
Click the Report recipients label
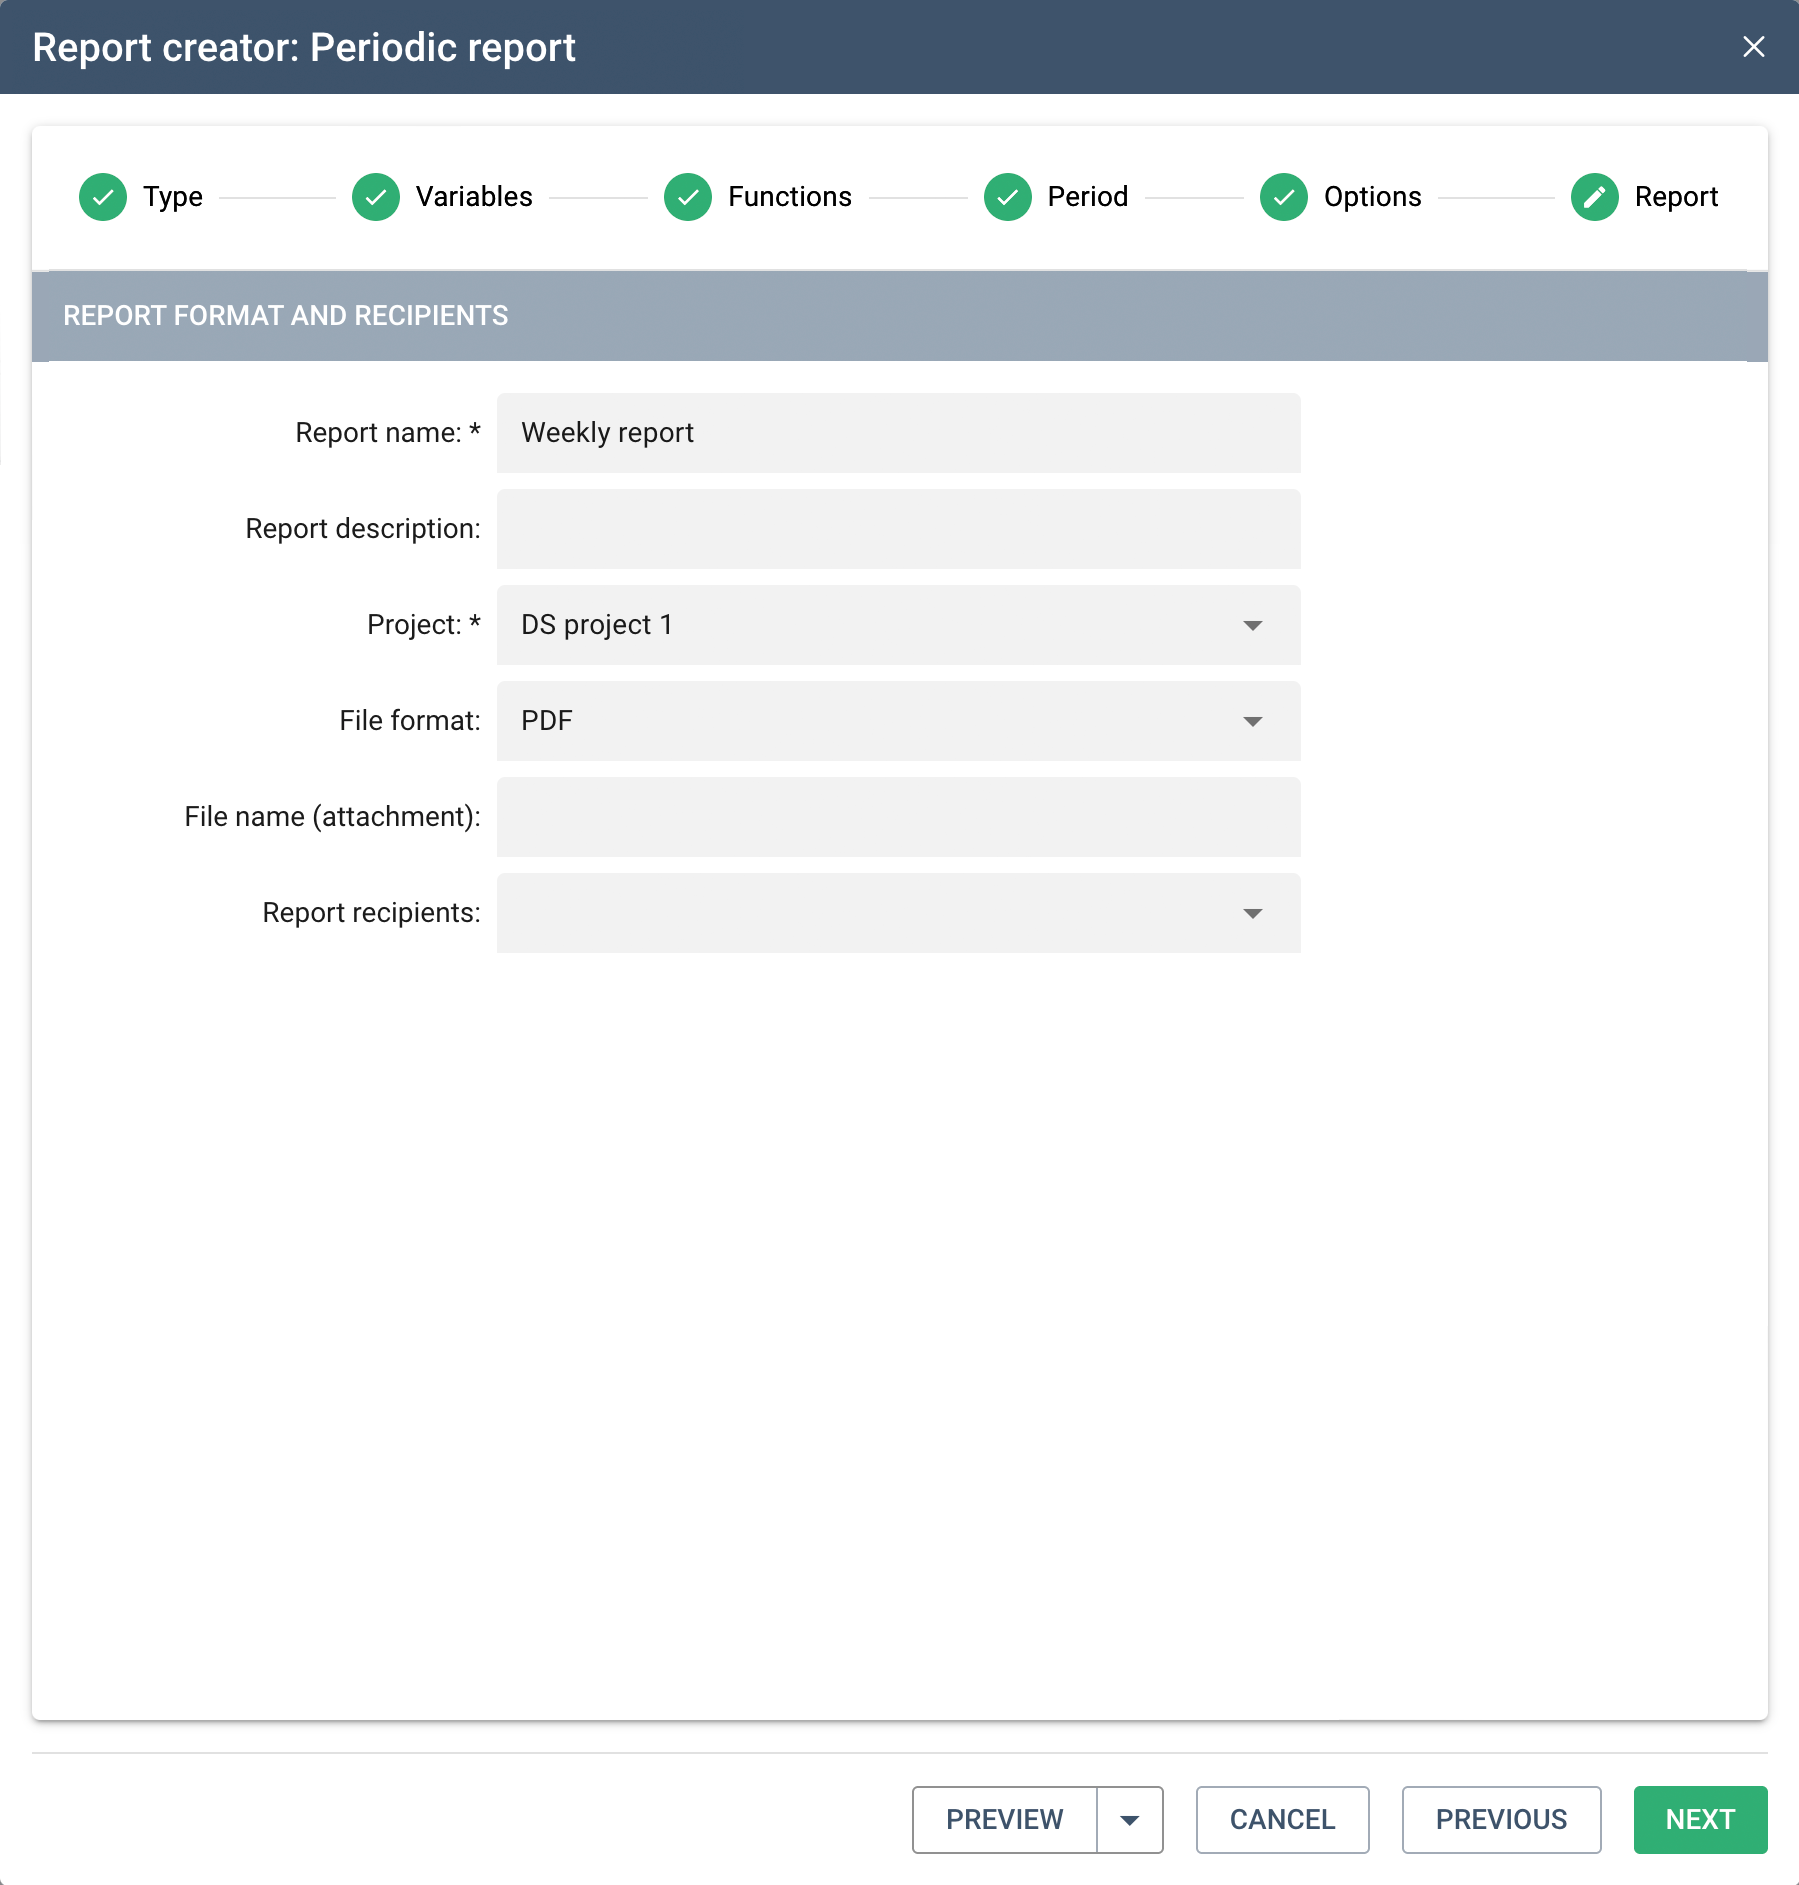tap(372, 913)
